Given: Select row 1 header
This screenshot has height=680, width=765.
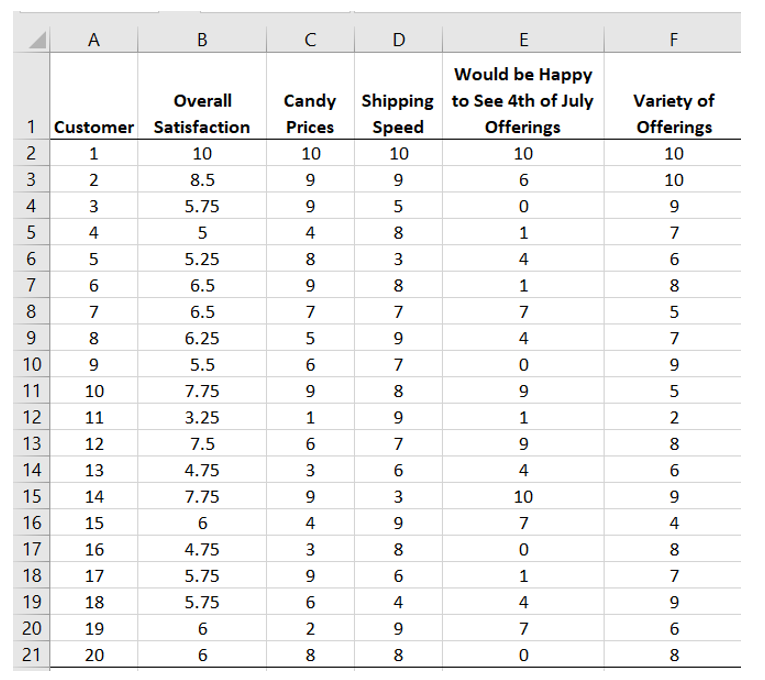Looking at the screenshot, I should point(32,96).
